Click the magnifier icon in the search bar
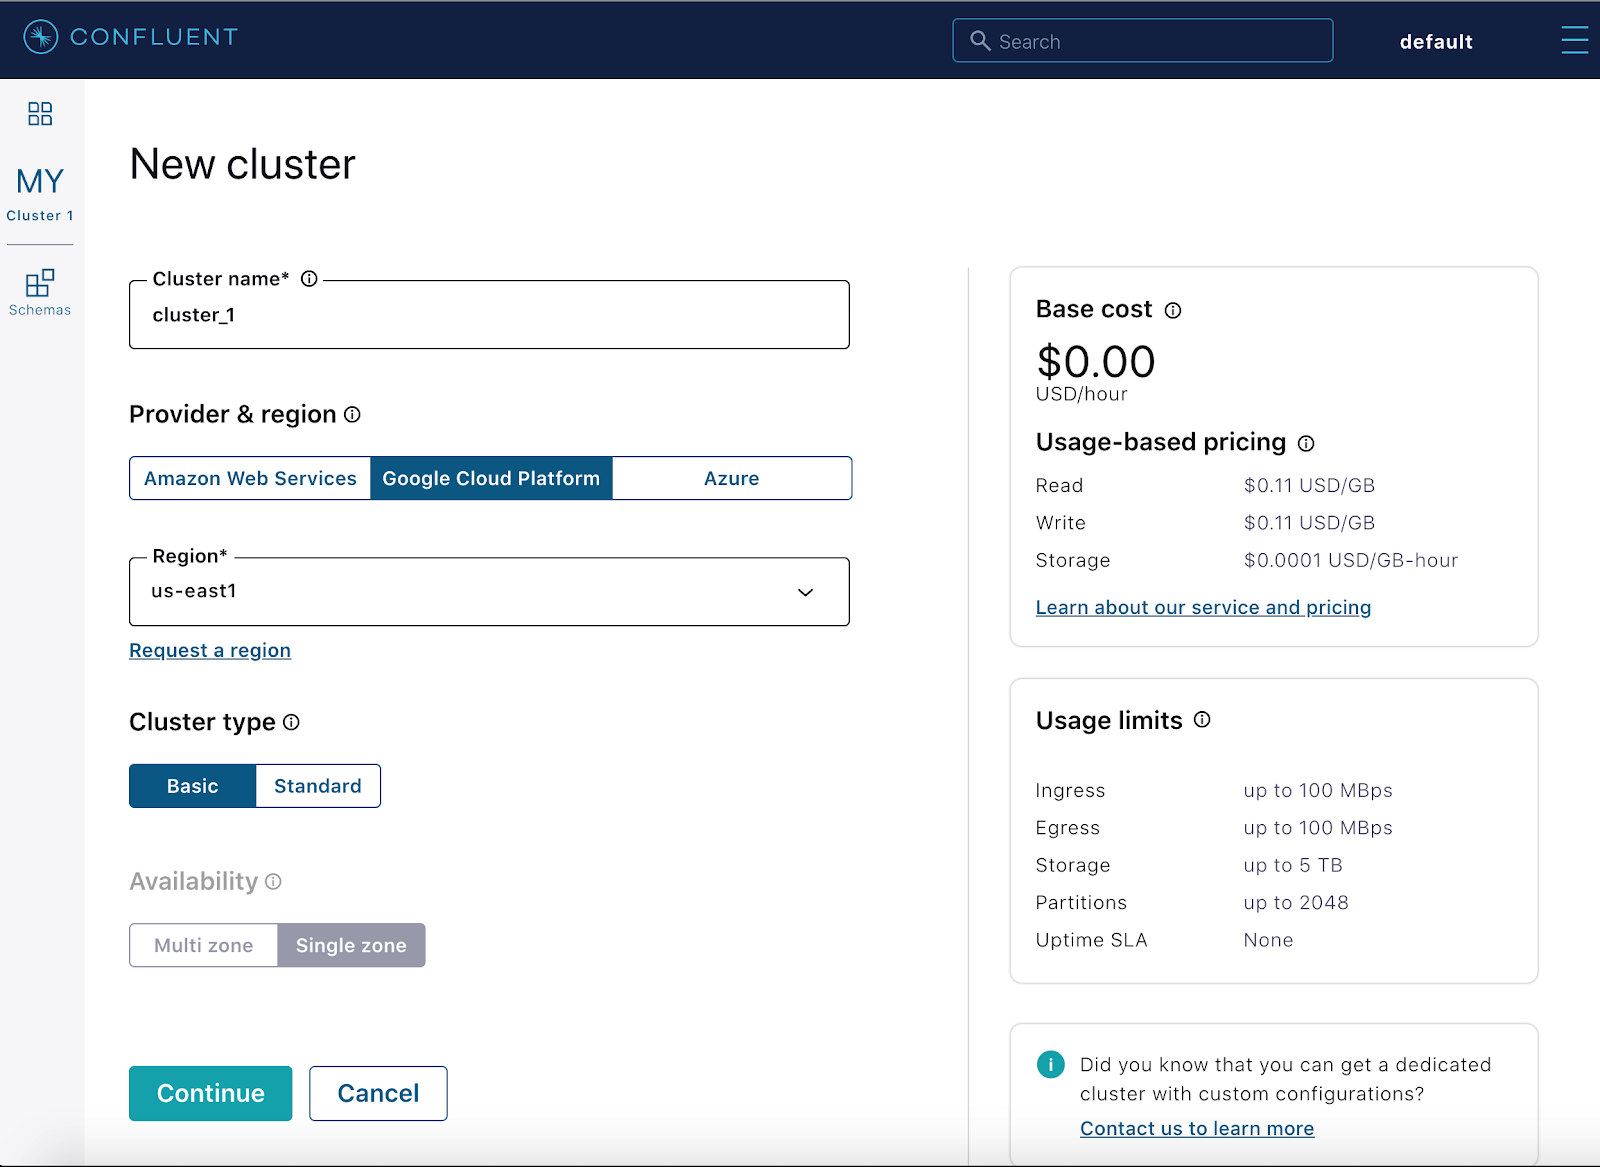 pyautogui.click(x=981, y=41)
